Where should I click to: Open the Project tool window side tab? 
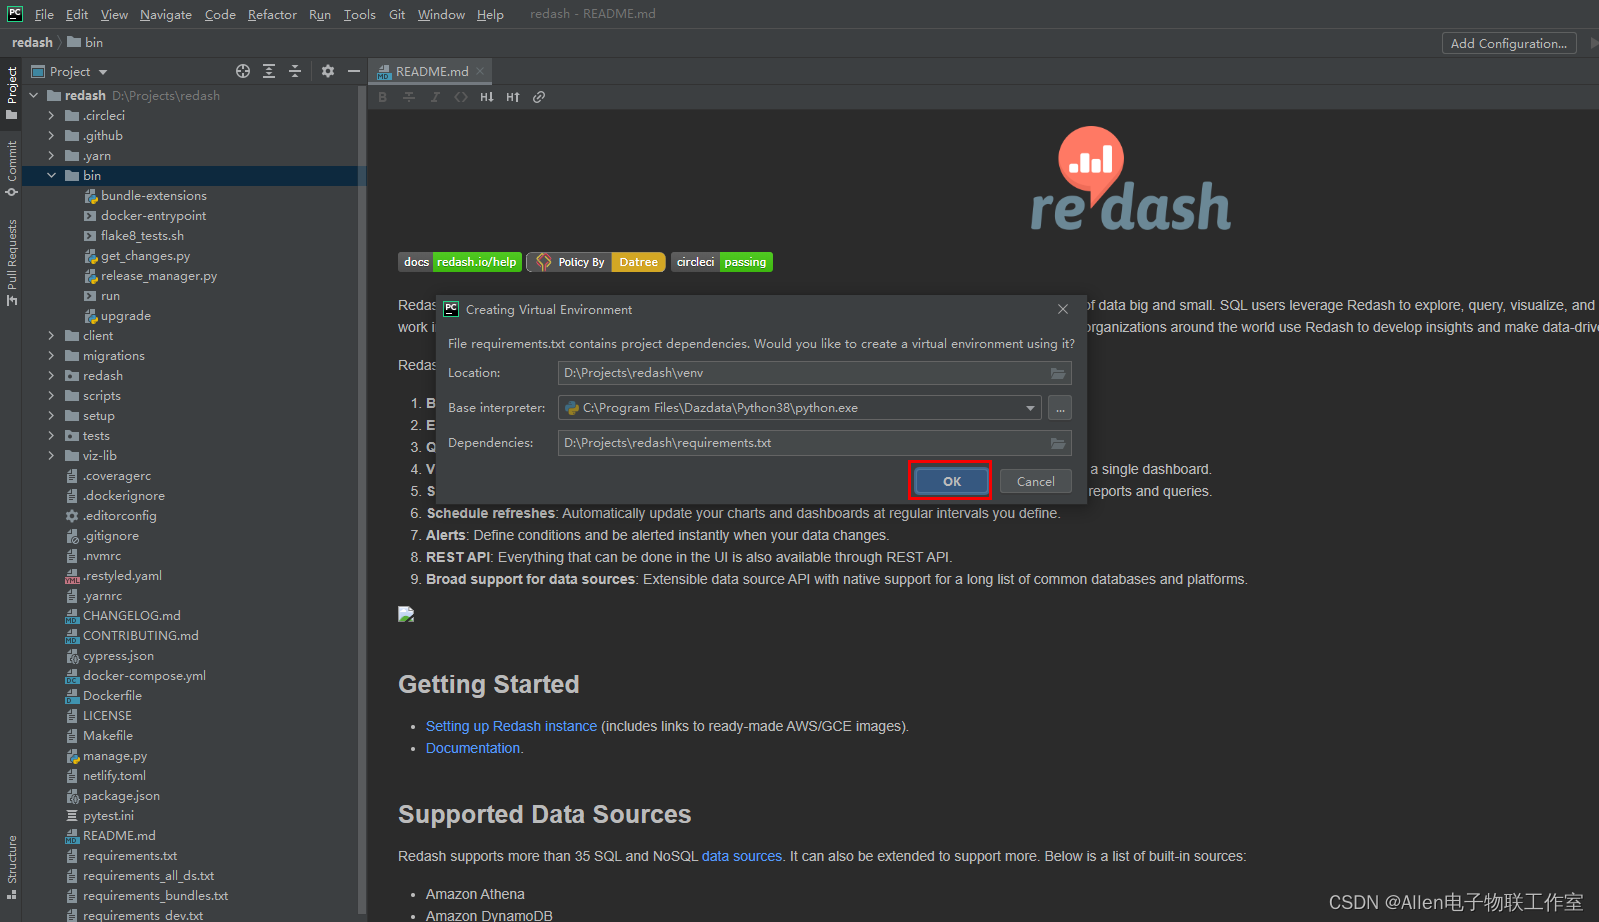click(11, 93)
